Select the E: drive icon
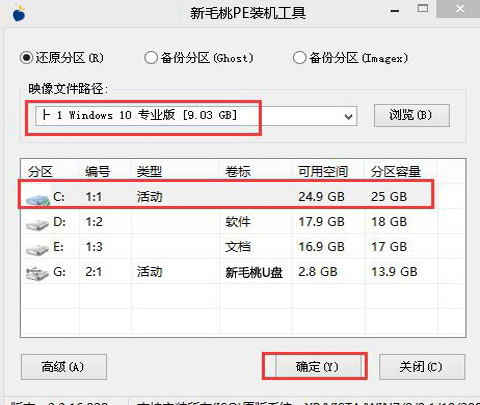This screenshot has width=480, height=405. point(37,249)
